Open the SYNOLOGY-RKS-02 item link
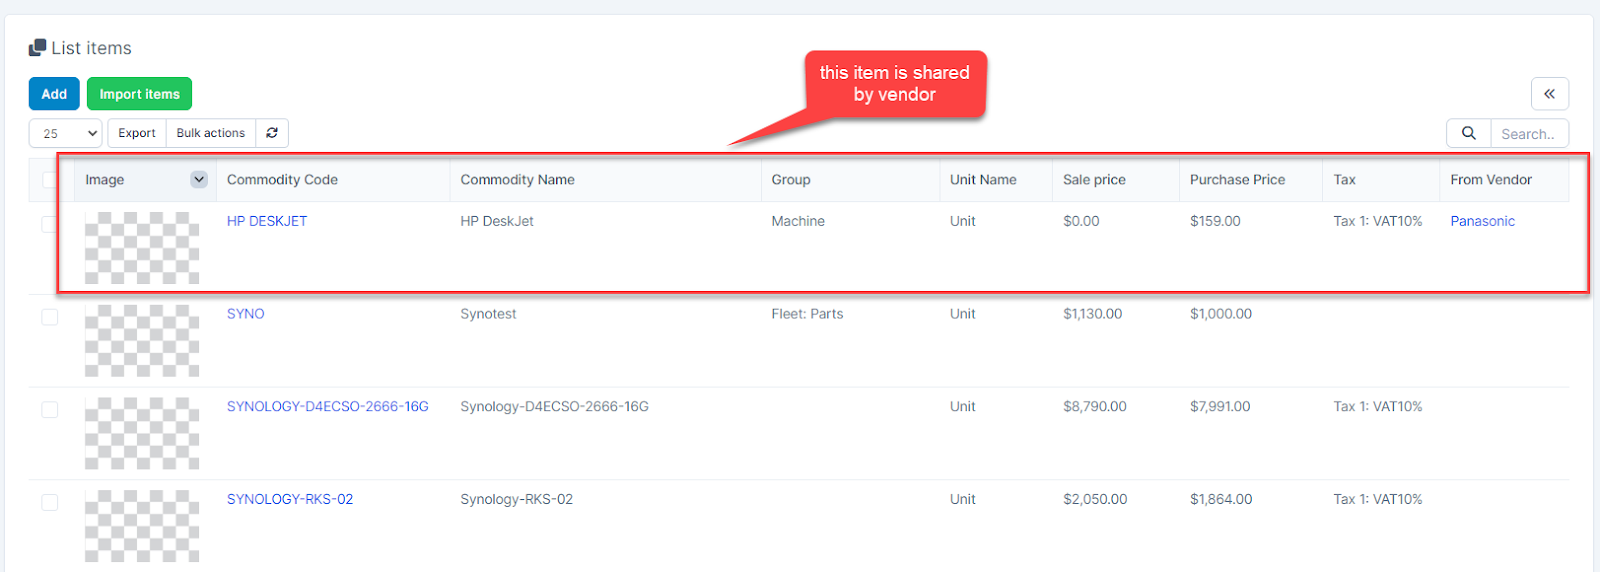Viewport: 1600px width, 572px height. pos(290,499)
